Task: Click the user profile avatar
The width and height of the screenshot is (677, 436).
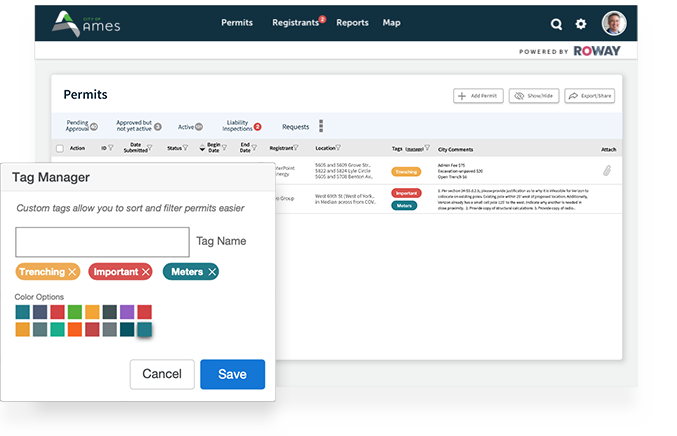Action: [614, 23]
